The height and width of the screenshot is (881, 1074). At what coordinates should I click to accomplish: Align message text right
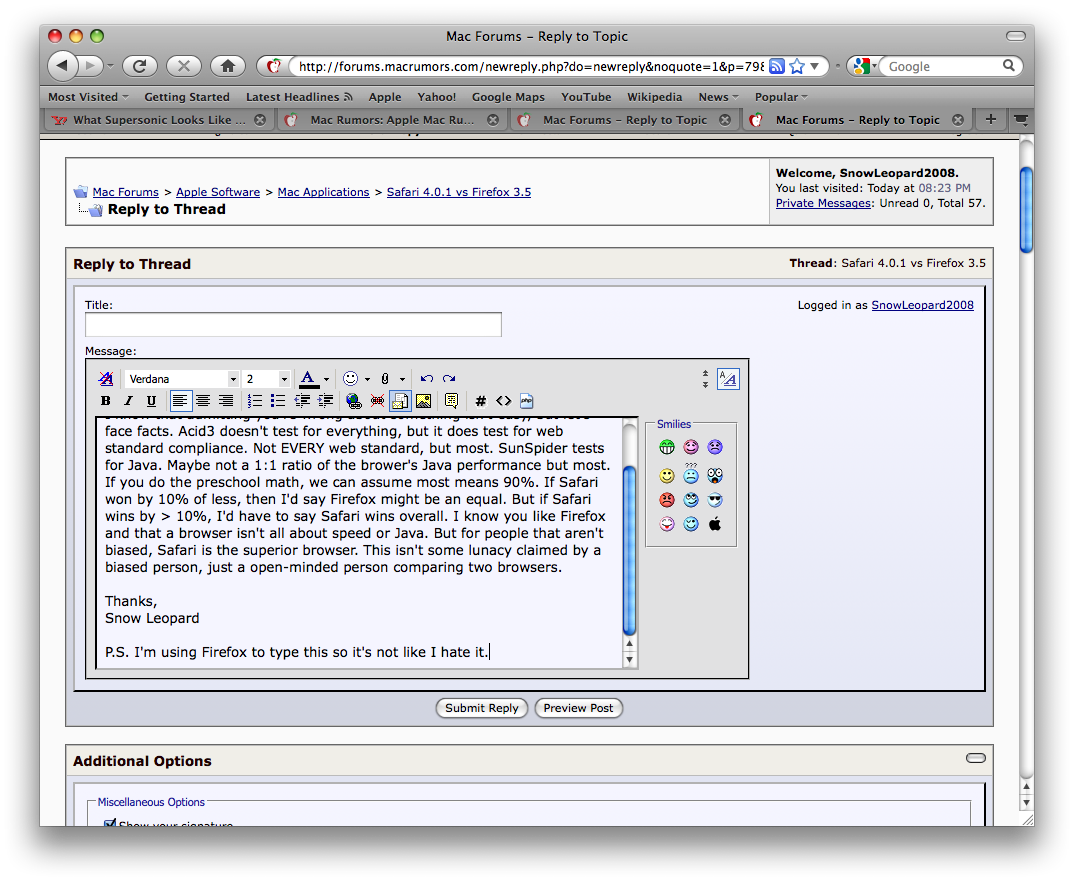pos(226,401)
